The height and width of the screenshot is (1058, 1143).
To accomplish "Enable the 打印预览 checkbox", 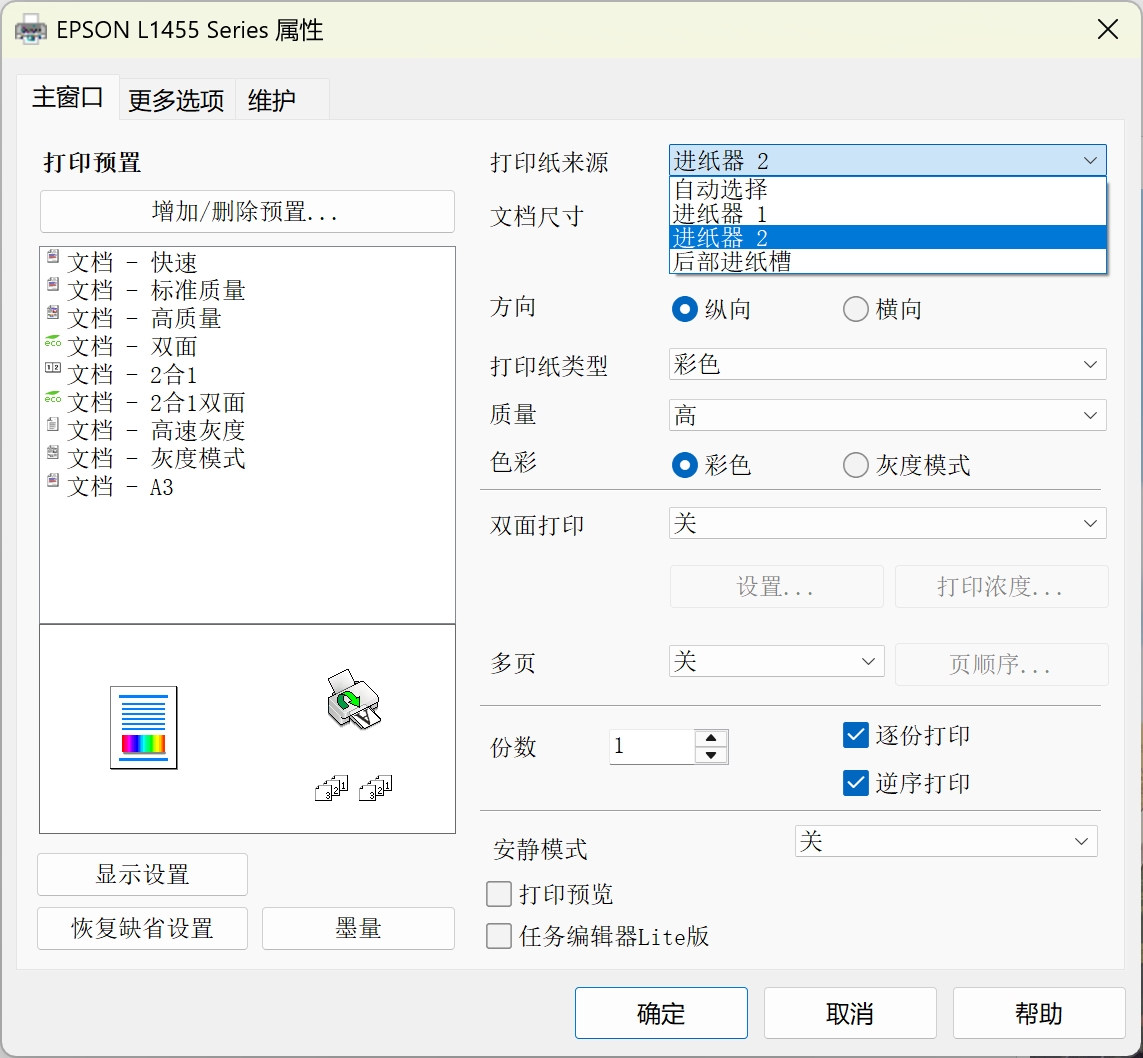I will click(498, 893).
